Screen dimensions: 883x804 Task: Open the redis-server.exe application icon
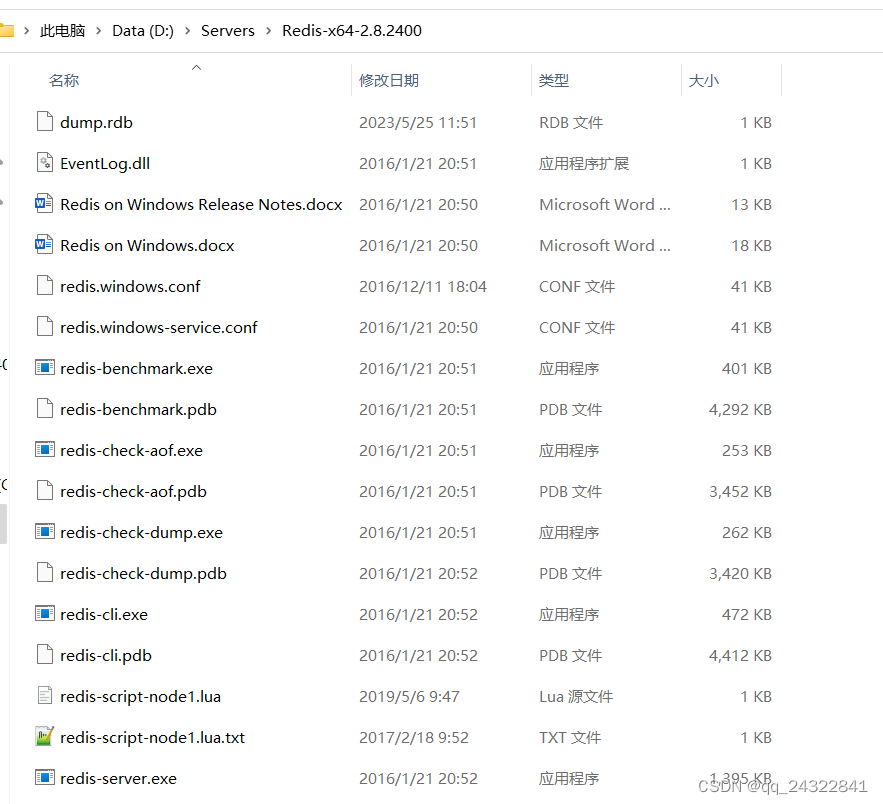tap(44, 778)
